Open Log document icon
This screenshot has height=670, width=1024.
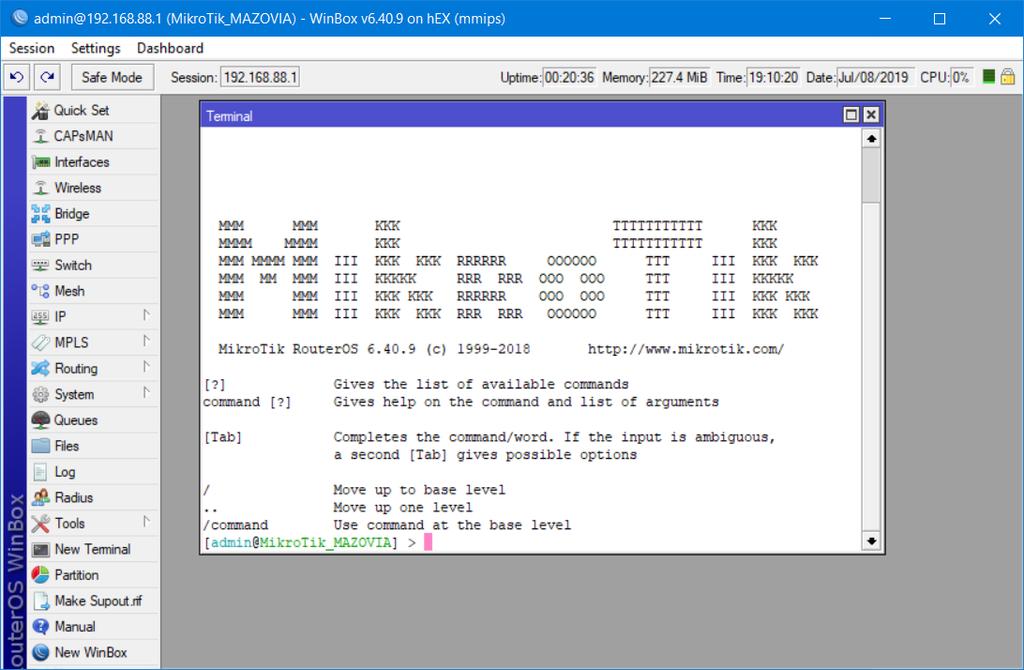[40, 471]
